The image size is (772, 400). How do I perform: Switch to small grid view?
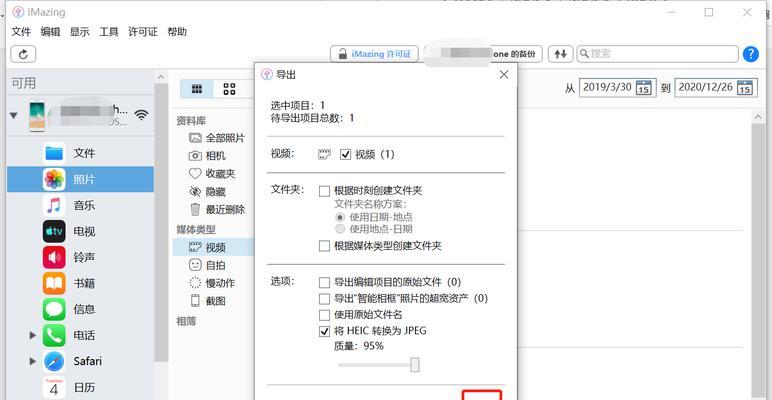click(197, 89)
